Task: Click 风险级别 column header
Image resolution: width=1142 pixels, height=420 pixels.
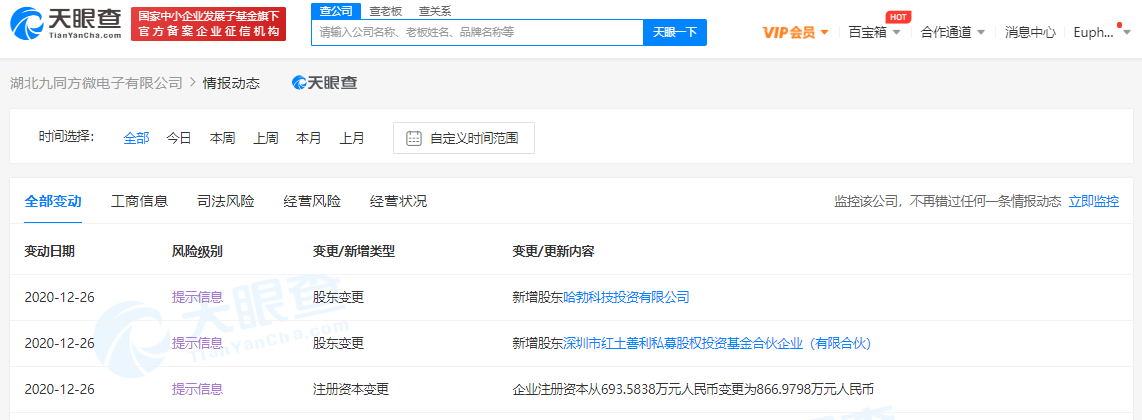Action: [x=197, y=252]
